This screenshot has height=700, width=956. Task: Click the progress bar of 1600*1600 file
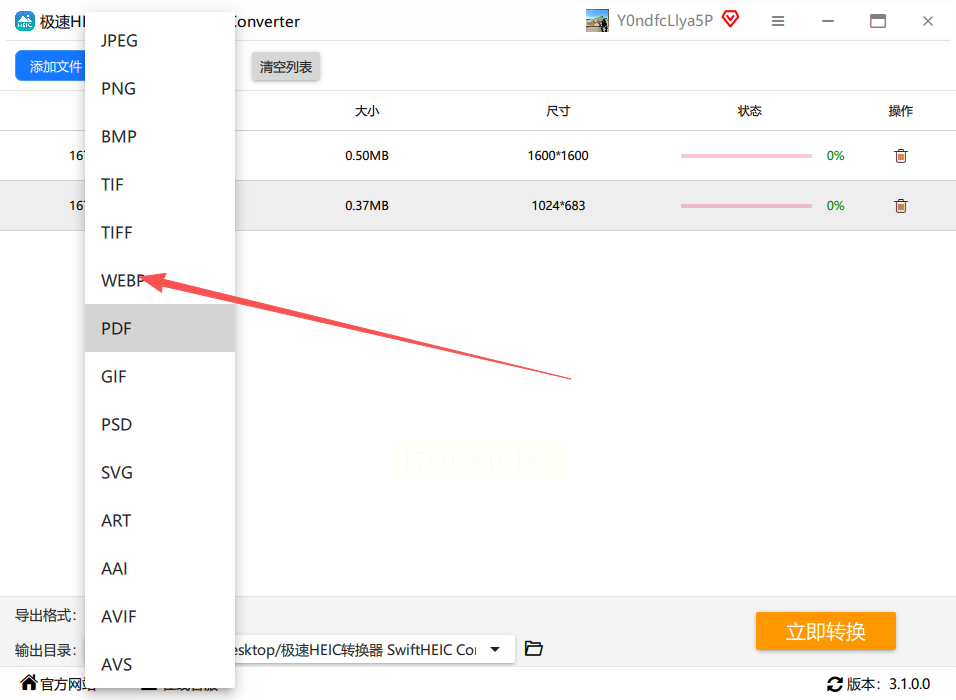[x=746, y=156]
